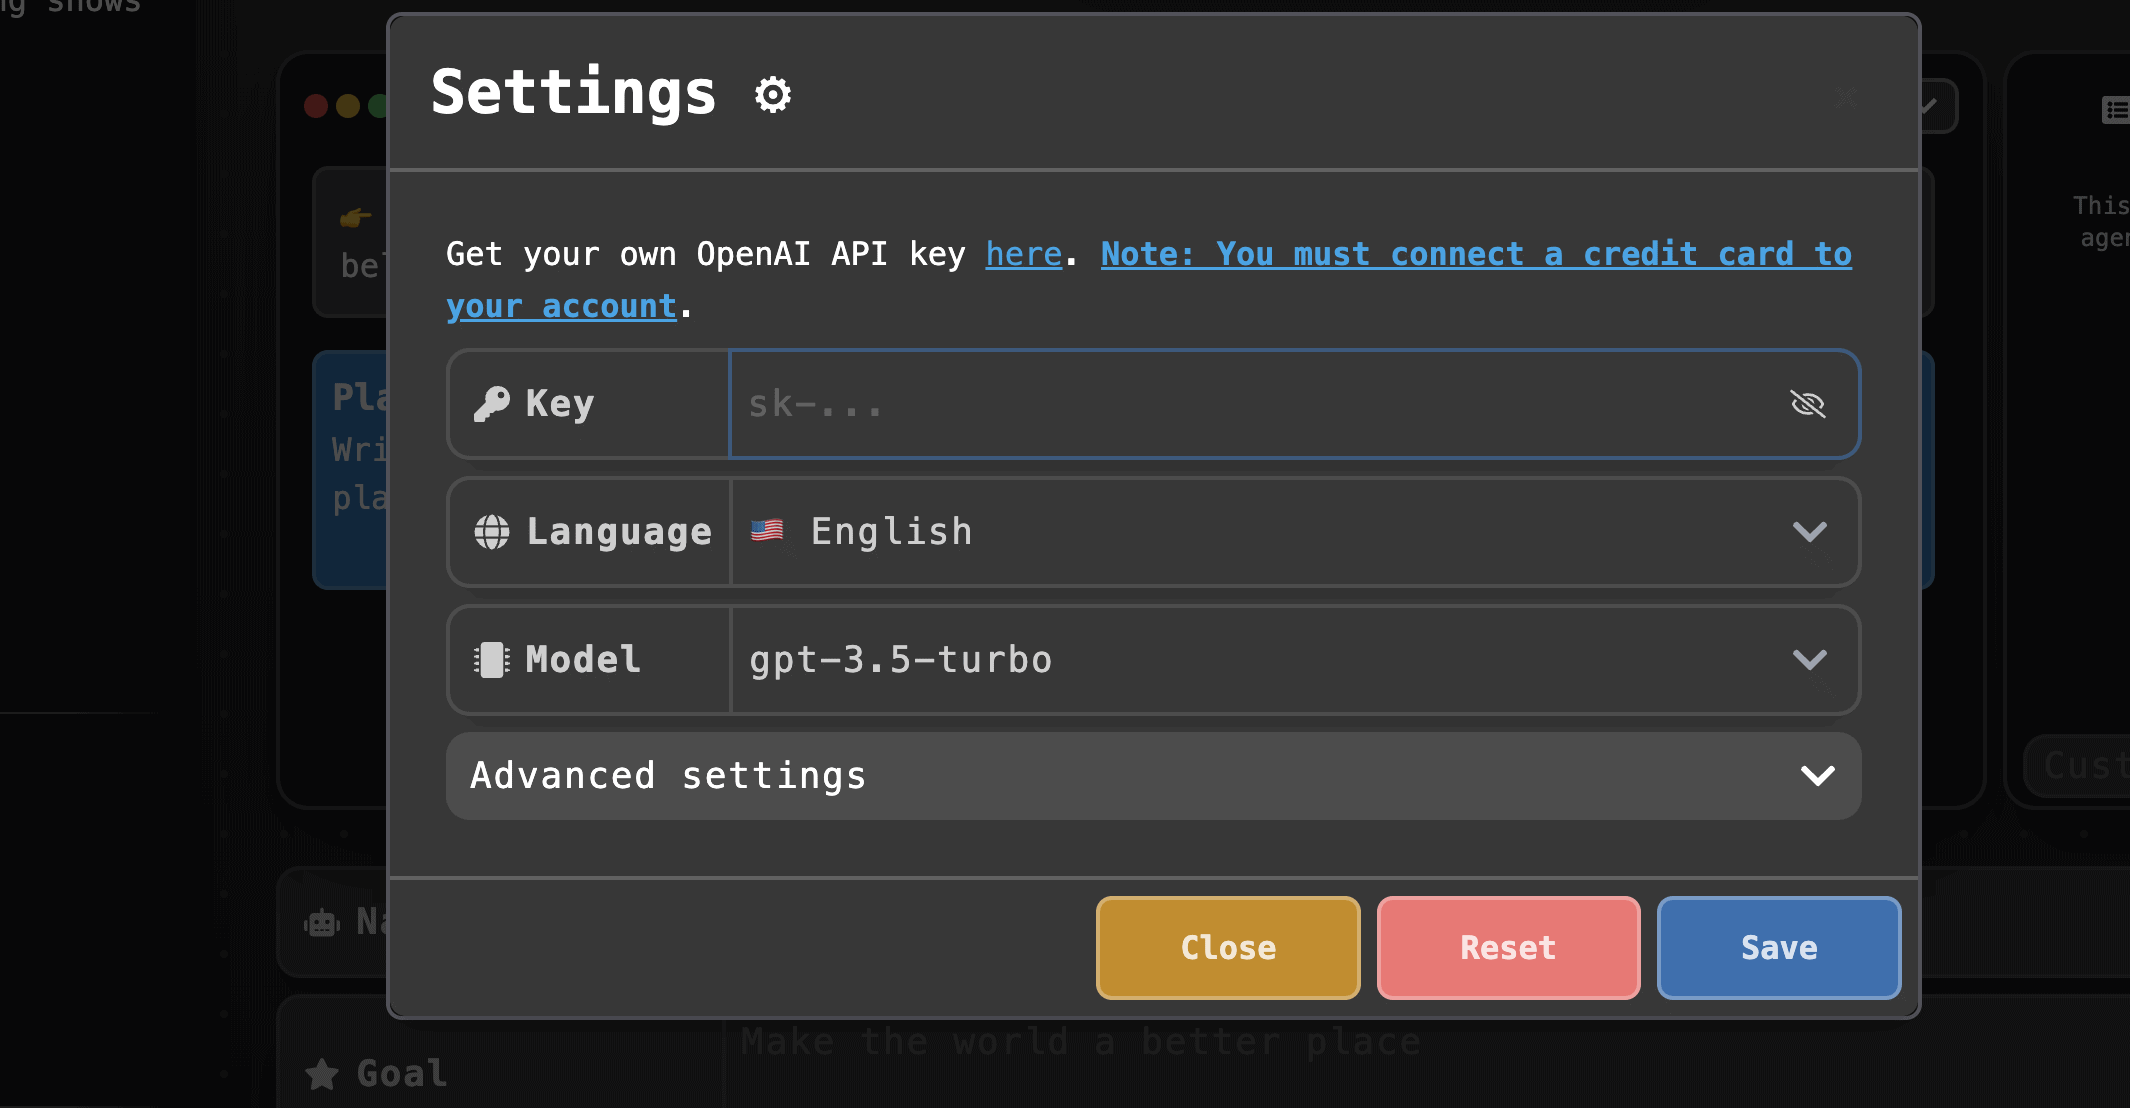Expand the Advanced settings section
This screenshot has width=2130, height=1108.
pyautogui.click(x=1153, y=776)
